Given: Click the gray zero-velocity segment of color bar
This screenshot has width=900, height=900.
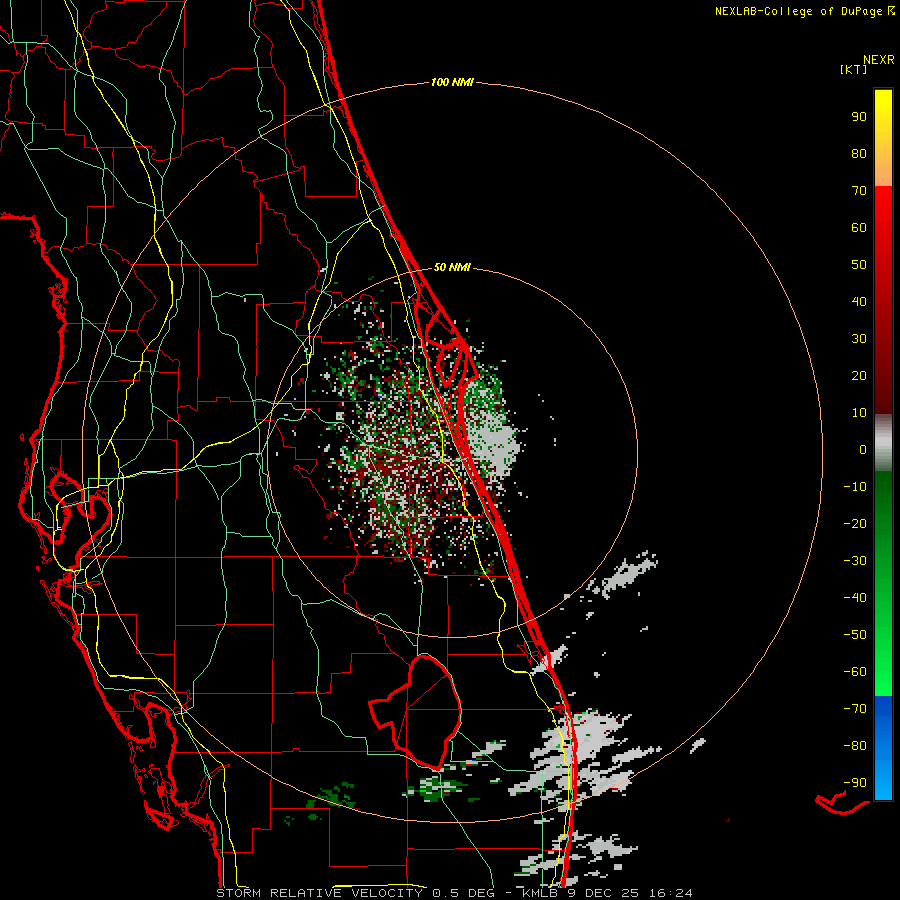Looking at the screenshot, I should (883, 443).
